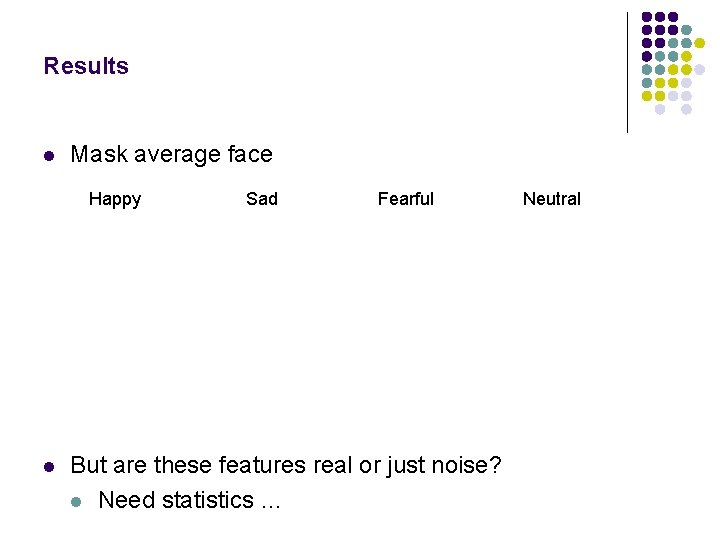Click the 'Happy' column label

coord(115,199)
